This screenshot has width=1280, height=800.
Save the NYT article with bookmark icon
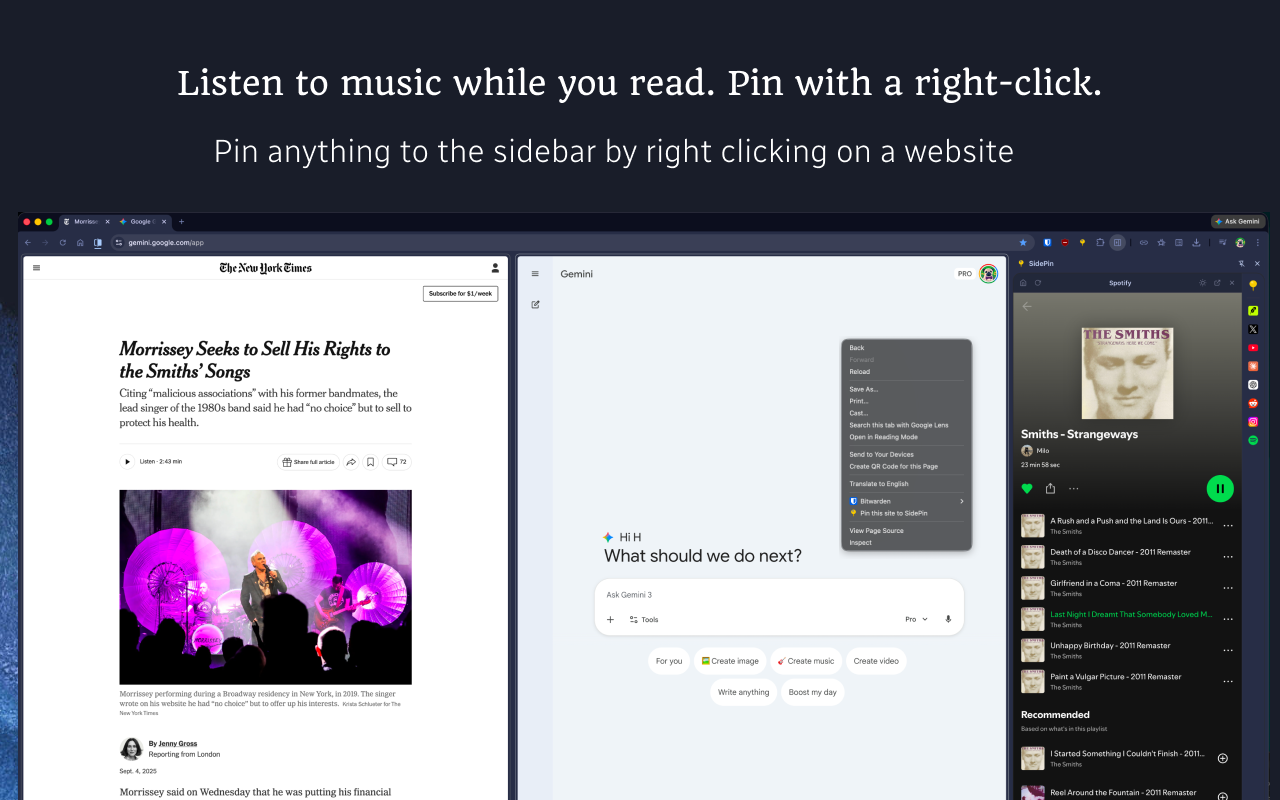[370, 462]
